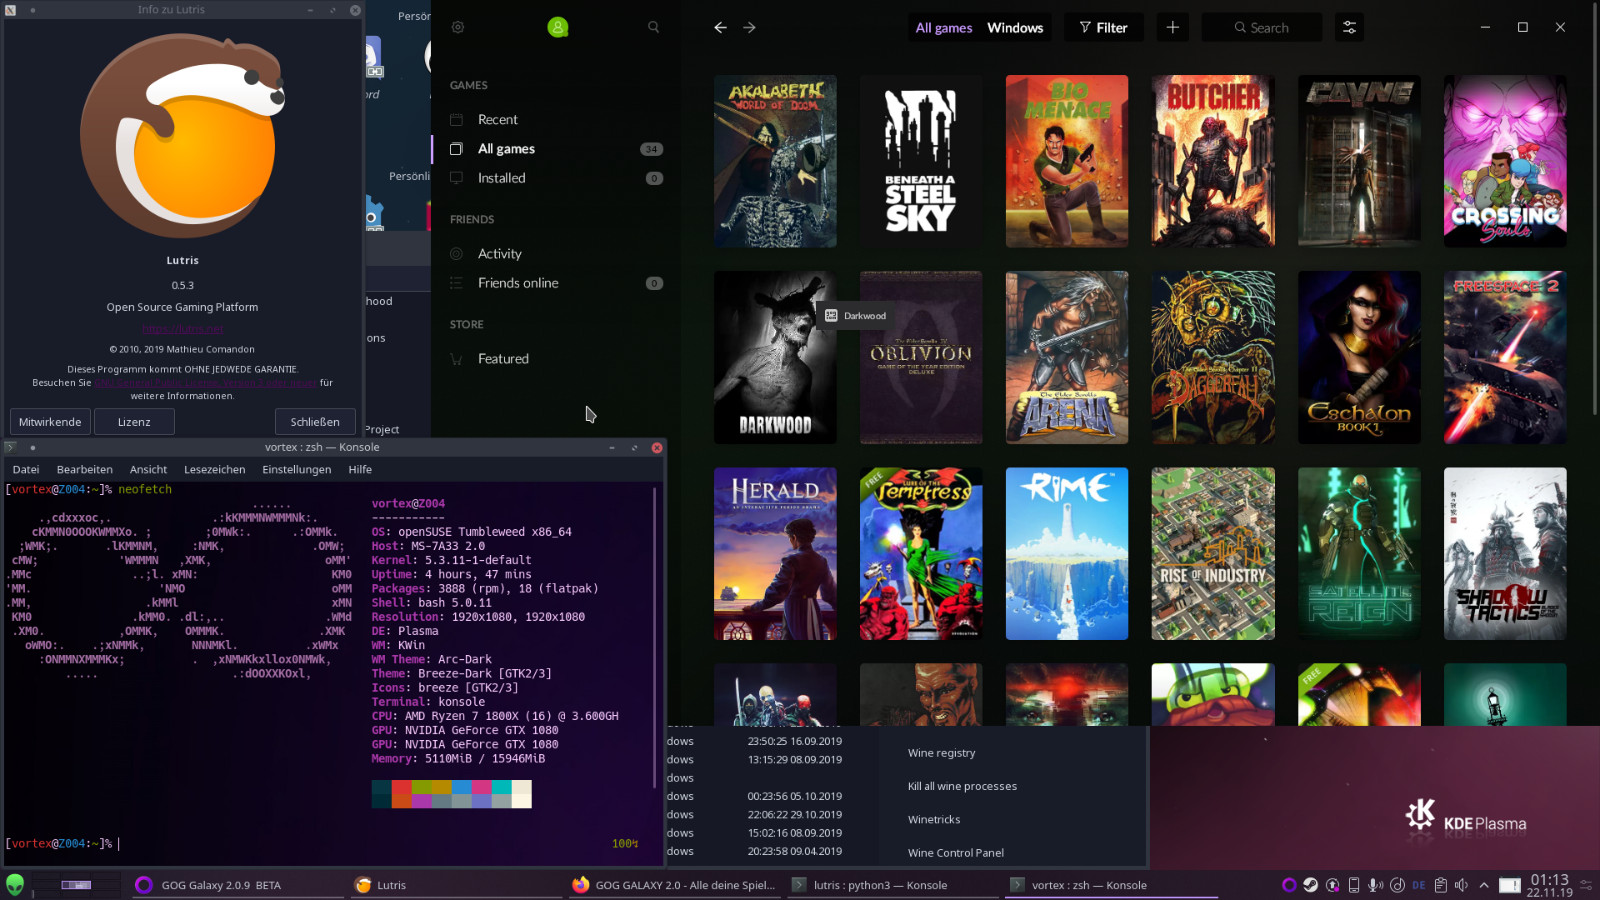Screen dimensions: 1600x900
Task: Expand hidden system tray icons arrow
Action: point(1484,885)
